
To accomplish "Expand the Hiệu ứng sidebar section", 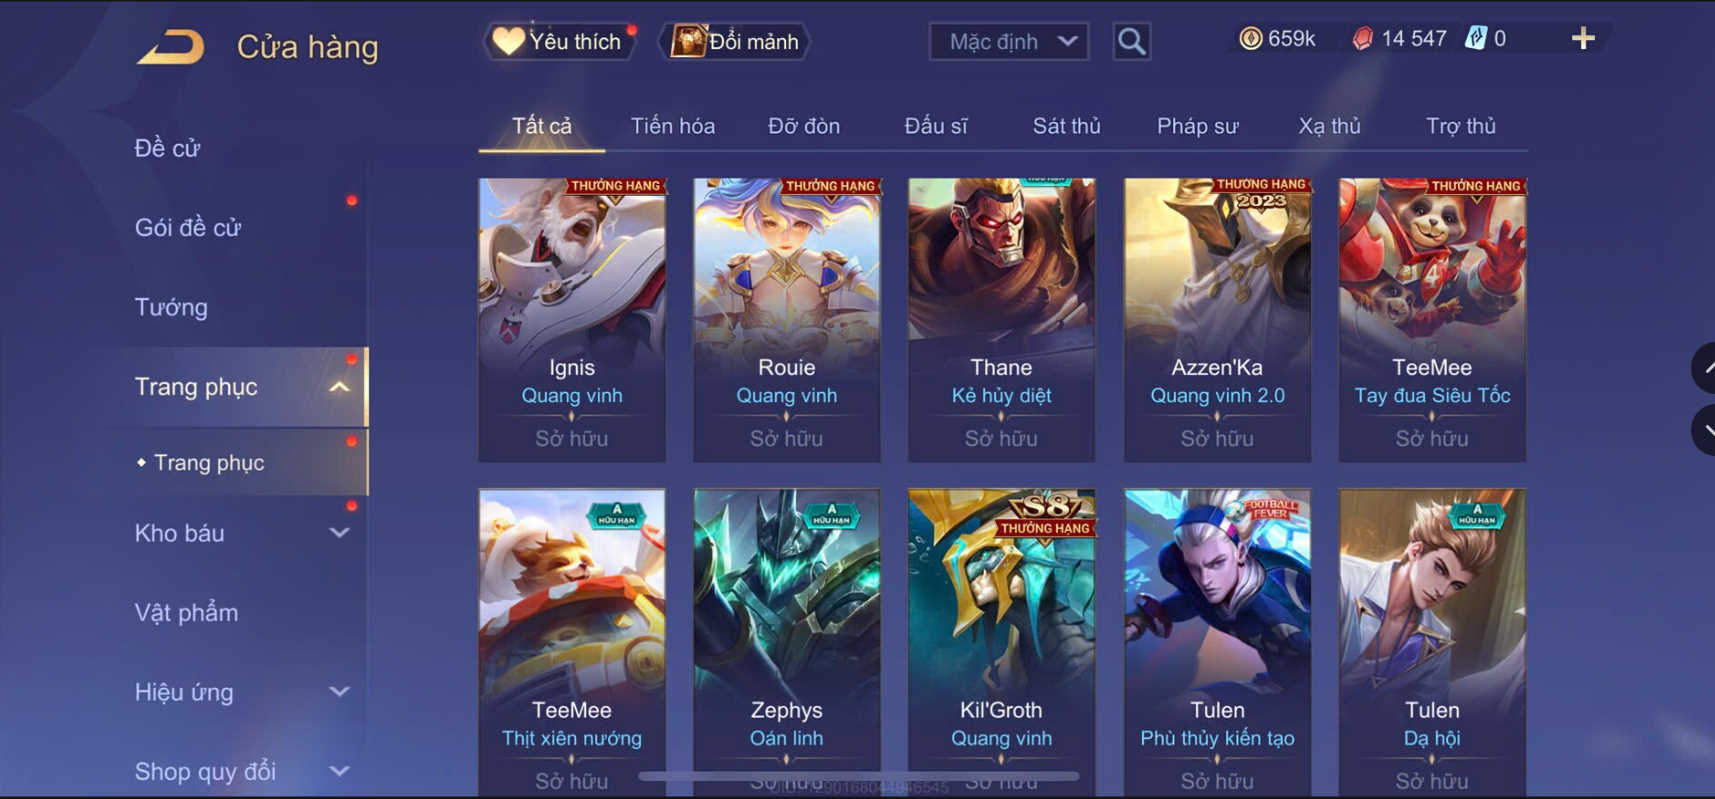I will point(340,692).
